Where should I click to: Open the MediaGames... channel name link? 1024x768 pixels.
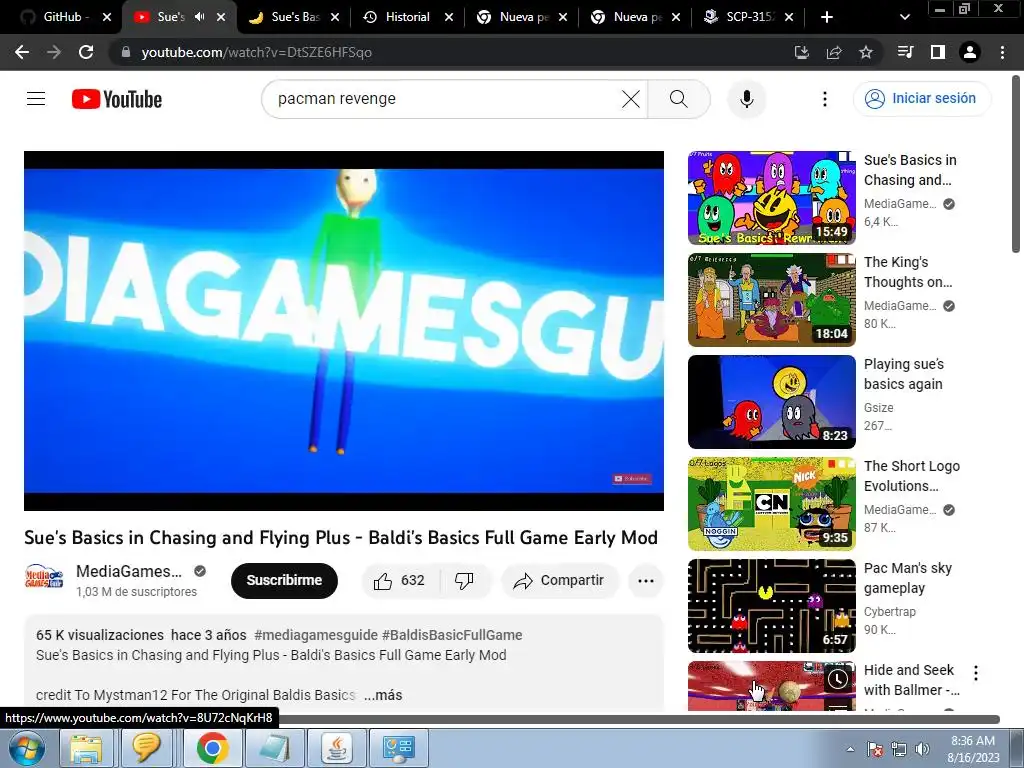[x=129, y=571]
